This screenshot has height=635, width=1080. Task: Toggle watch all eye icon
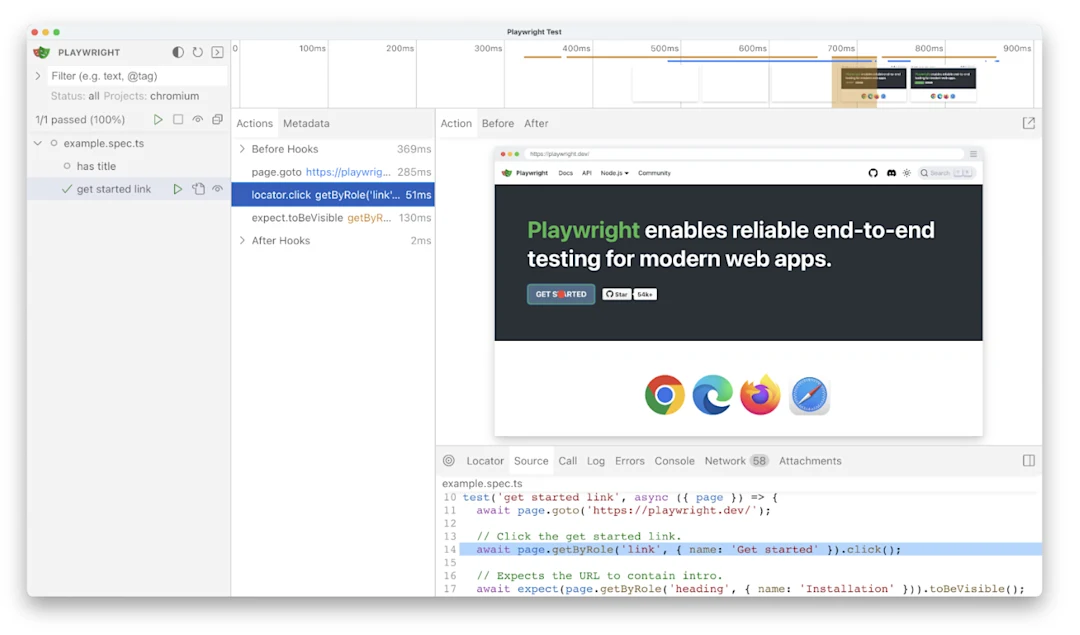(198, 119)
